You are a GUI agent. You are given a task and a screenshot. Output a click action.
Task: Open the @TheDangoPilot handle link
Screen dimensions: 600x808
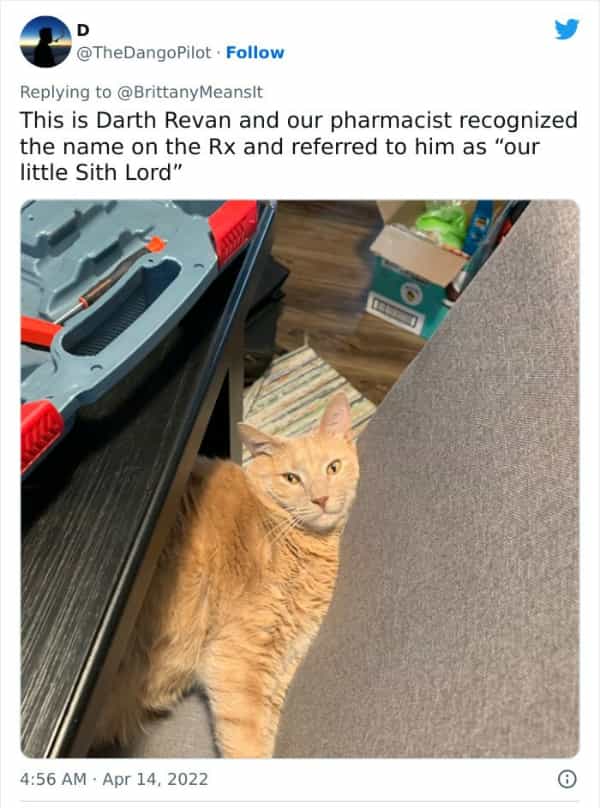tap(144, 53)
